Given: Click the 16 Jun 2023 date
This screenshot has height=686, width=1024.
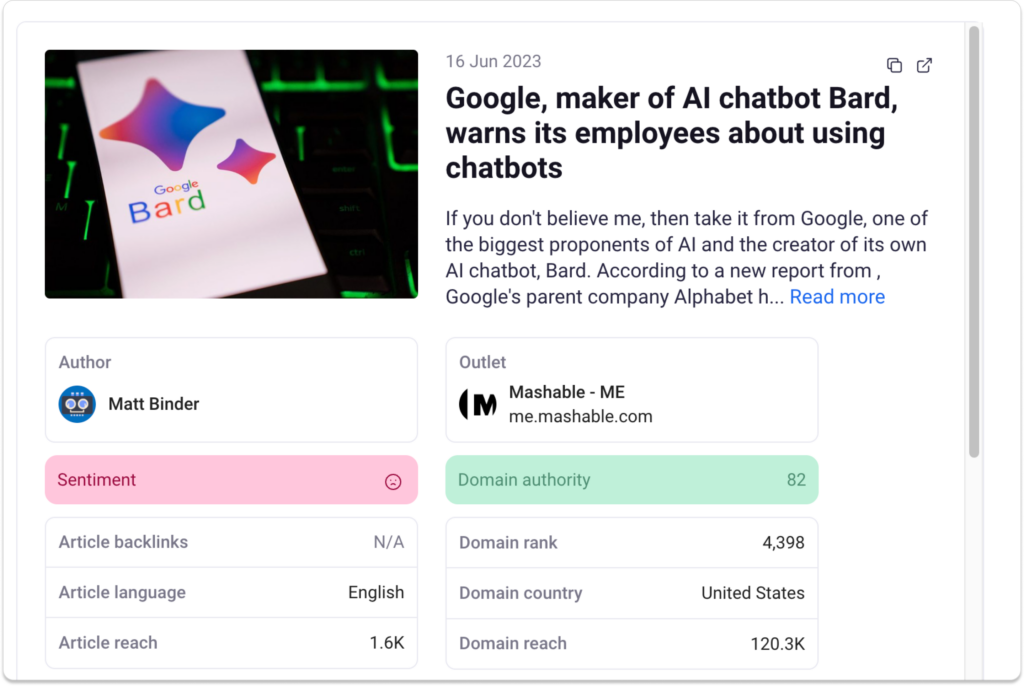Looking at the screenshot, I should [x=493, y=61].
